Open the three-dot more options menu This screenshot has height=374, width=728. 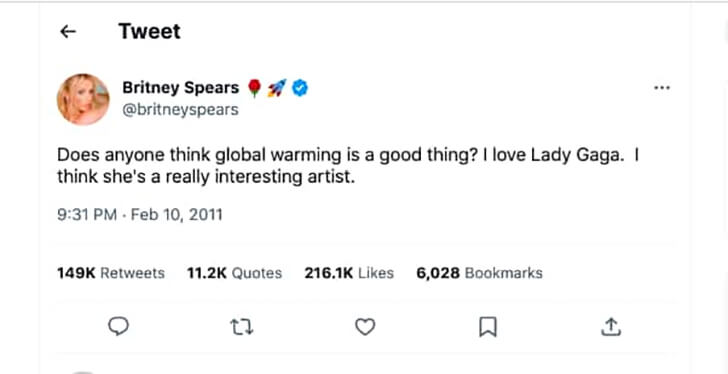point(662,87)
